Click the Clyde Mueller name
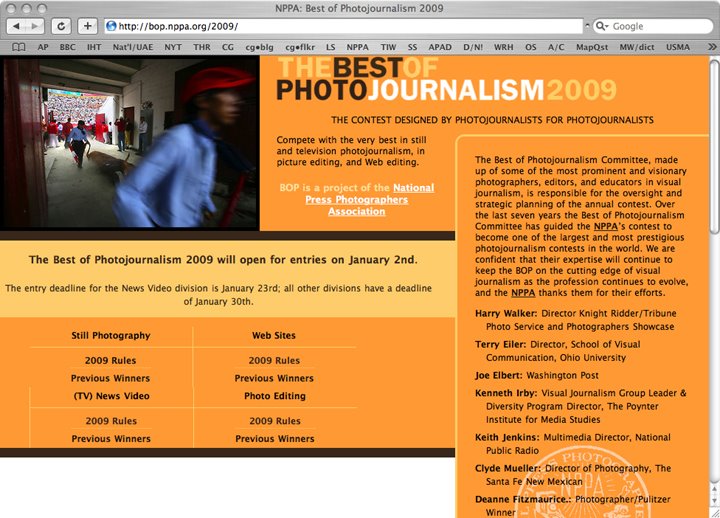The image size is (720, 518). (508, 468)
